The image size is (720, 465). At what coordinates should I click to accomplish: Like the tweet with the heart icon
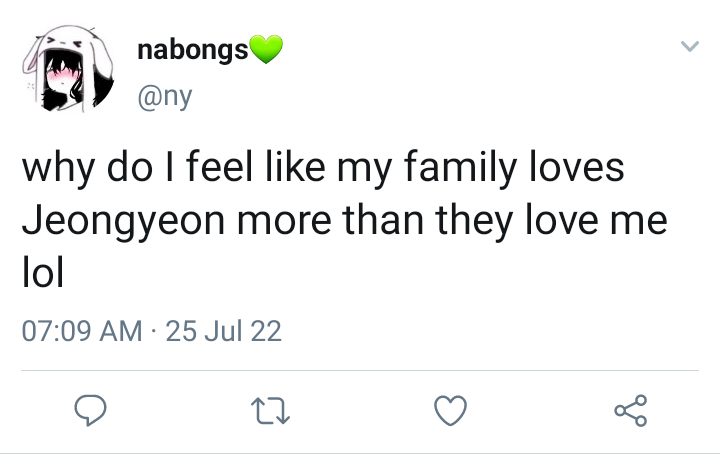click(450, 410)
